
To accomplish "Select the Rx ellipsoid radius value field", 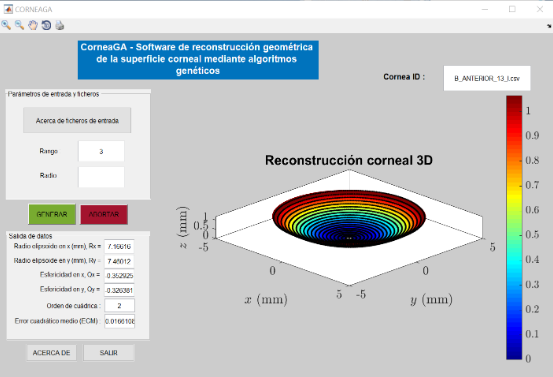I will coord(119,247).
